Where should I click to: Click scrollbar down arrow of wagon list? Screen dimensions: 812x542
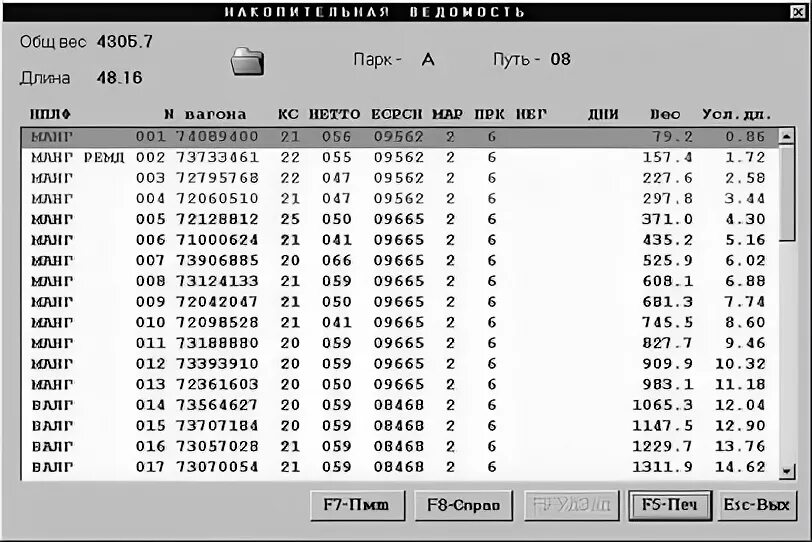787,471
